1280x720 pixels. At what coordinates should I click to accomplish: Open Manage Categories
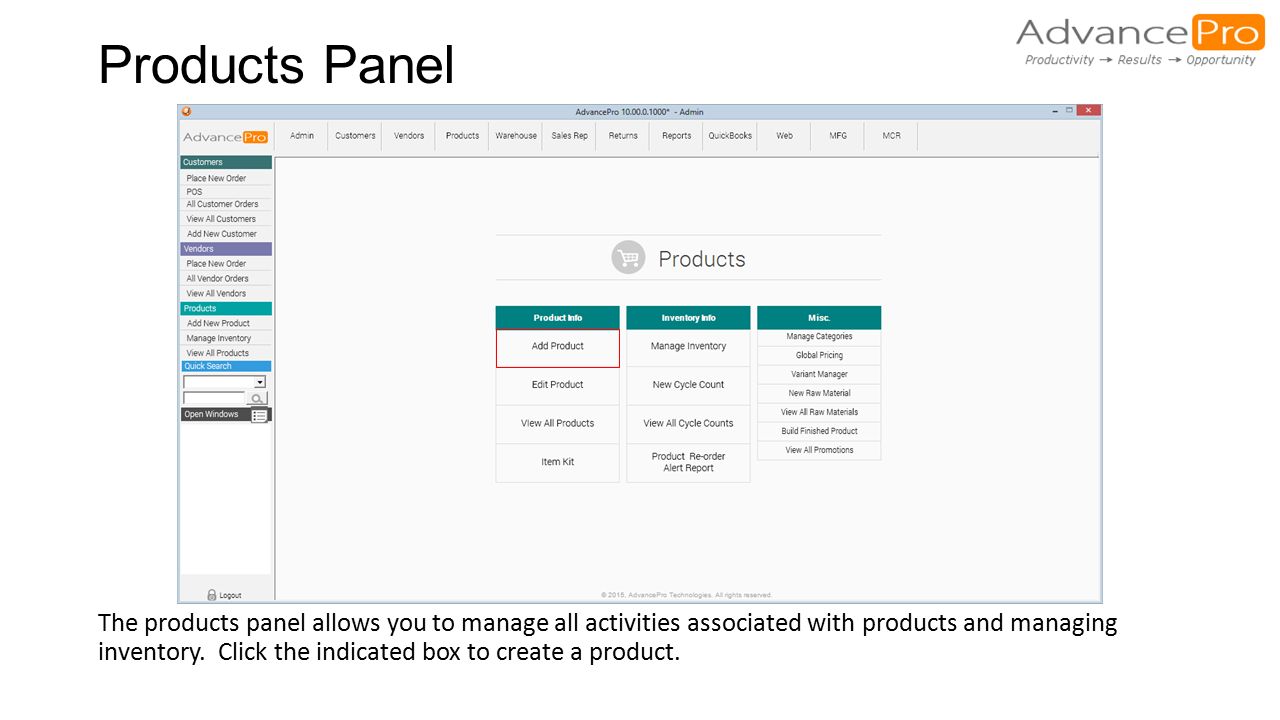[819, 337]
